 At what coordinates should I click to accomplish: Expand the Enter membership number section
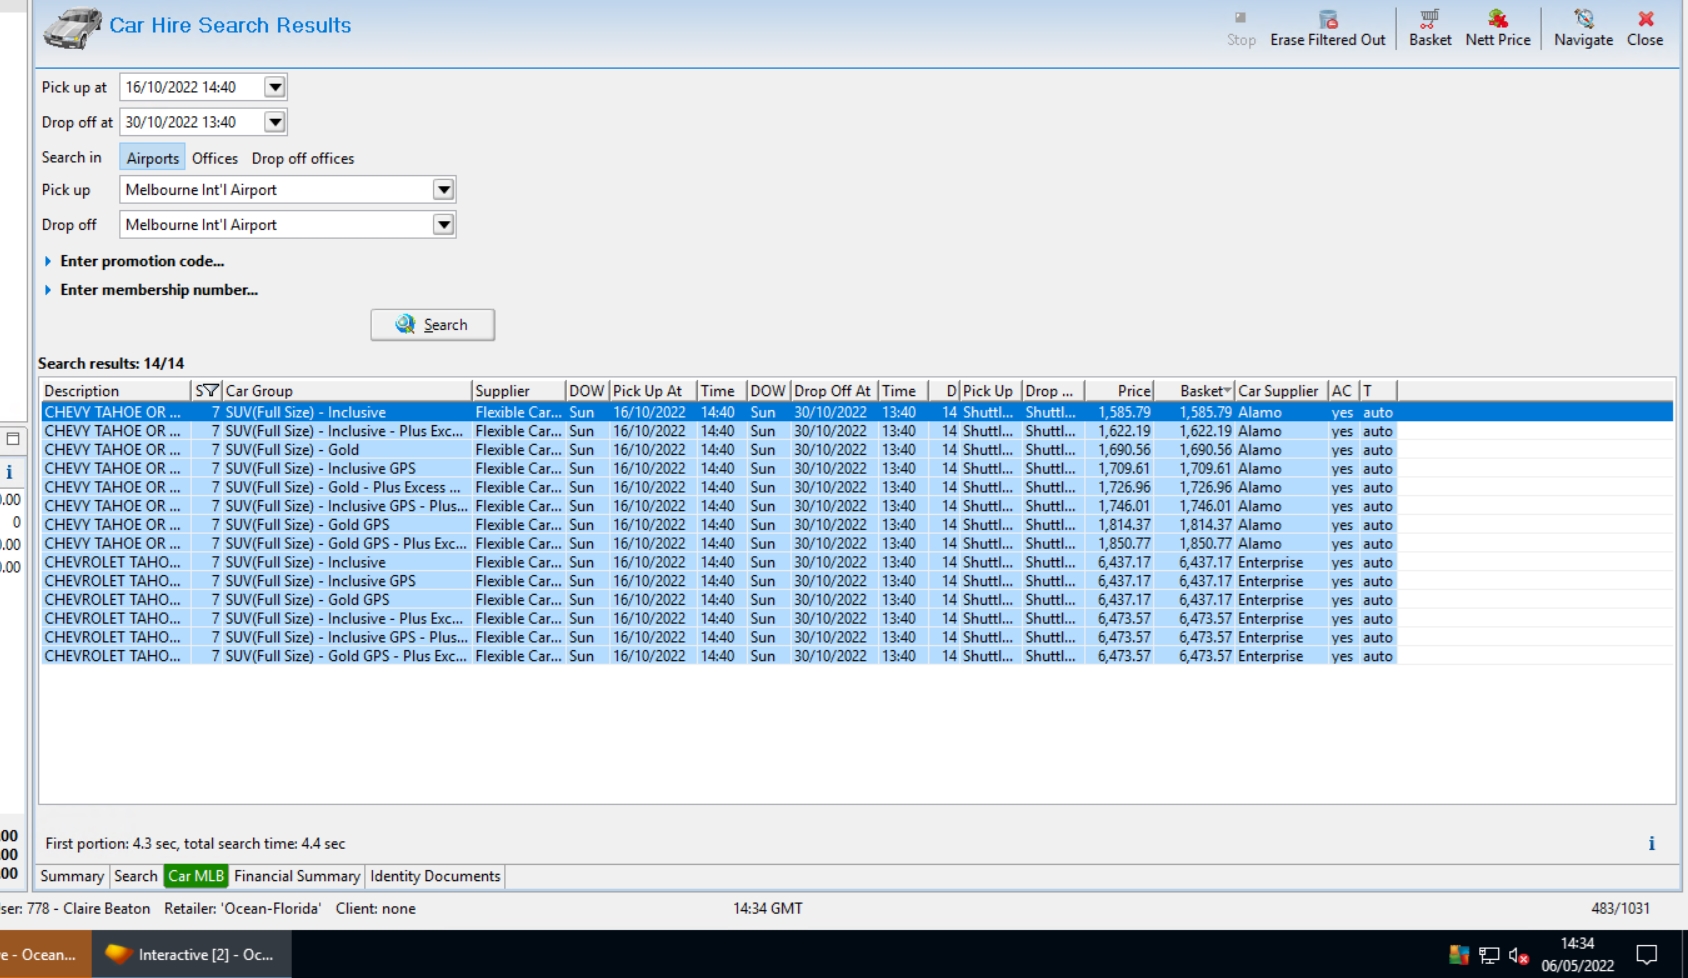pyautogui.click(x=151, y=290)
